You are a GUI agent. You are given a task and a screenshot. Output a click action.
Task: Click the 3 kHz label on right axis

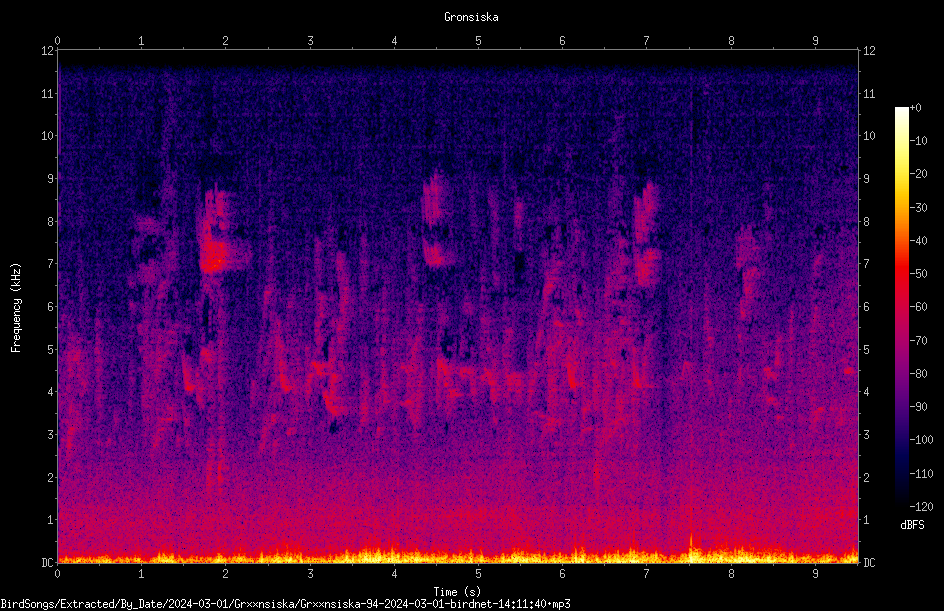[866, 434]
